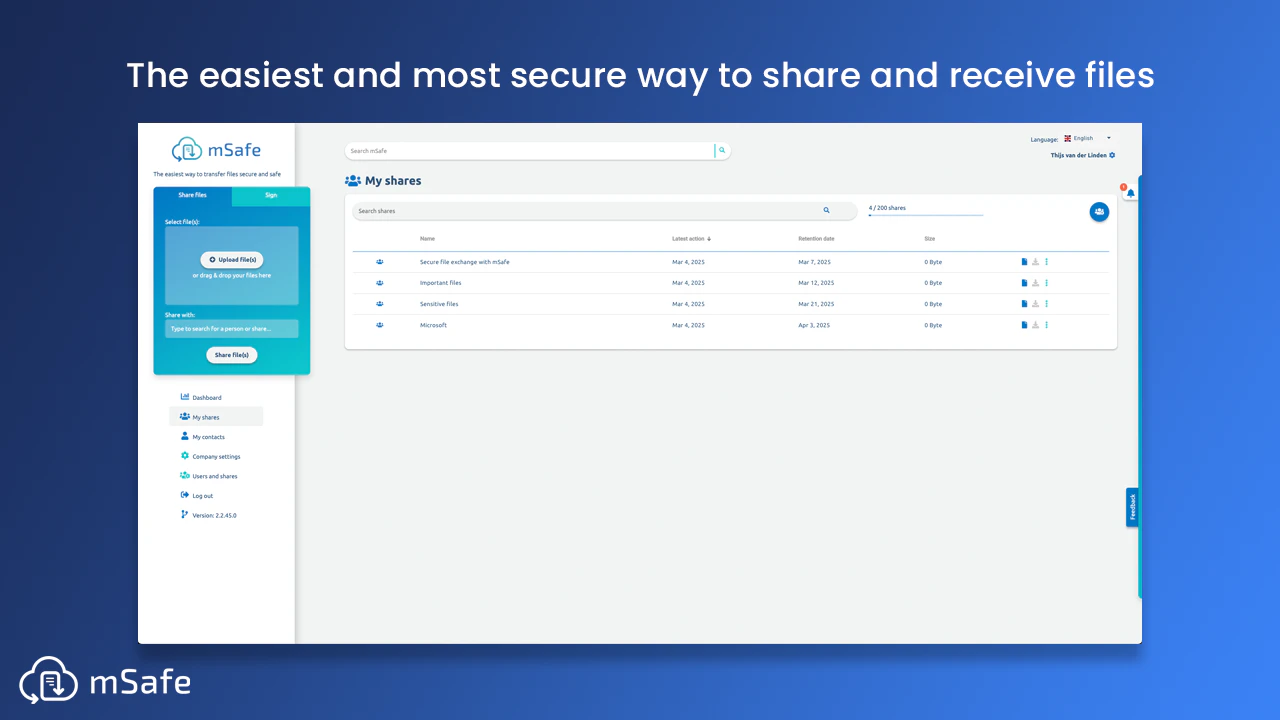This screenshot has height=720, width=1280.
Task: Download the Important files share
Action: [x=1035, y=282]
